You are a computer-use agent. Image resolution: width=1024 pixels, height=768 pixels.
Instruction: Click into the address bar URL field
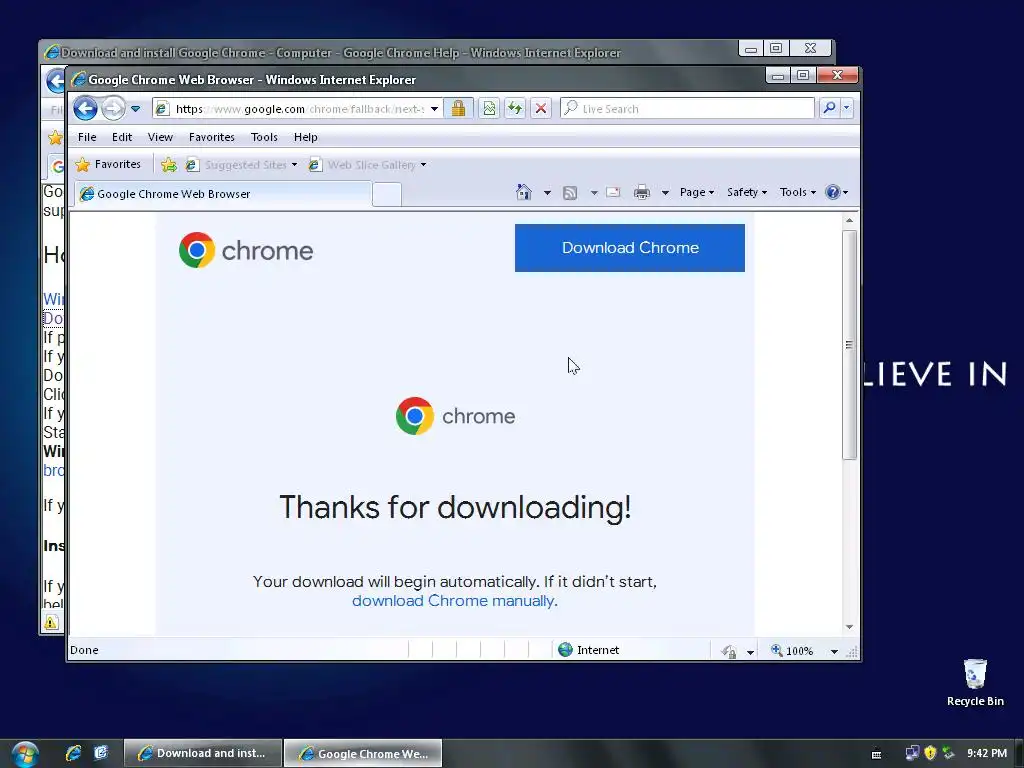300,109
